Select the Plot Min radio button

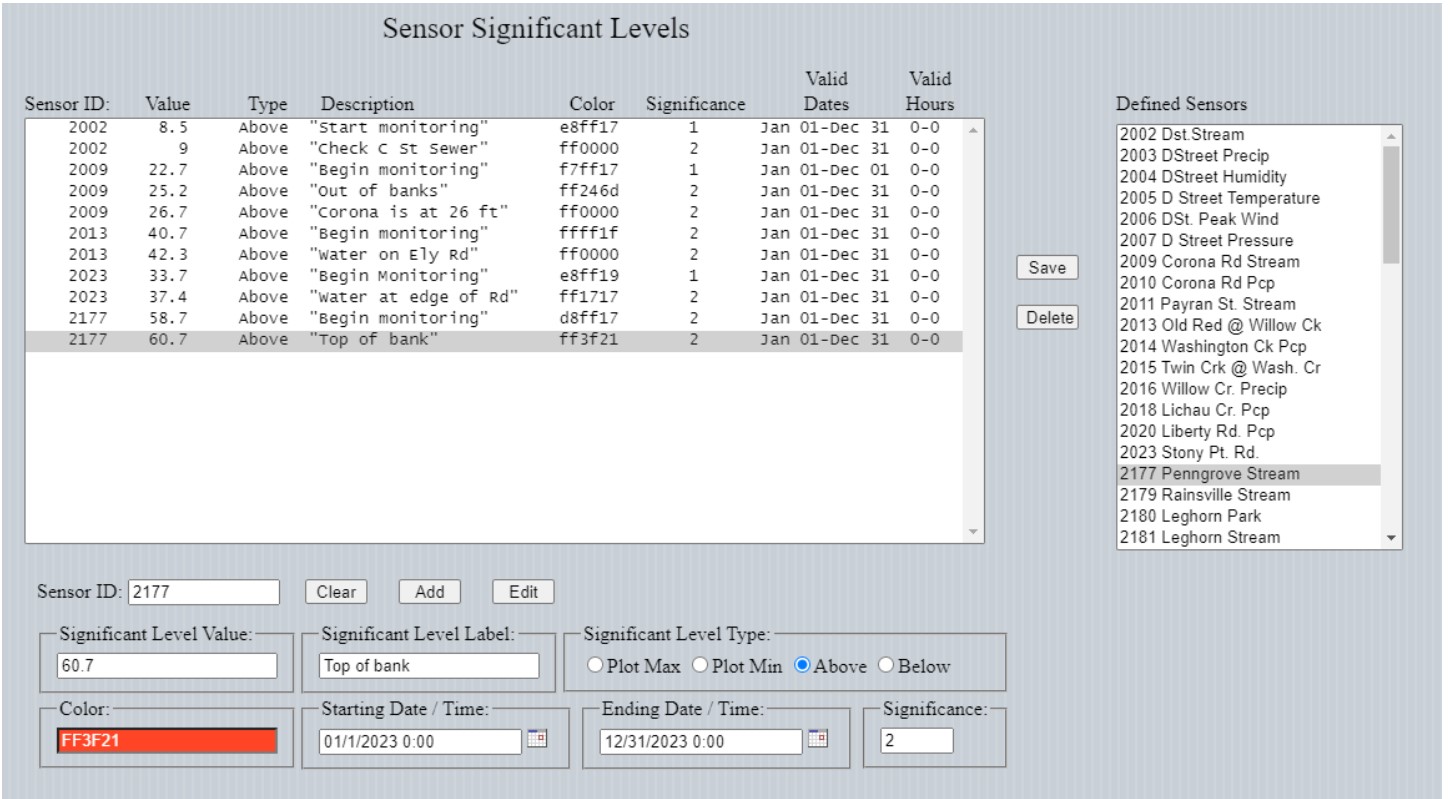click(x=700, y=666)
